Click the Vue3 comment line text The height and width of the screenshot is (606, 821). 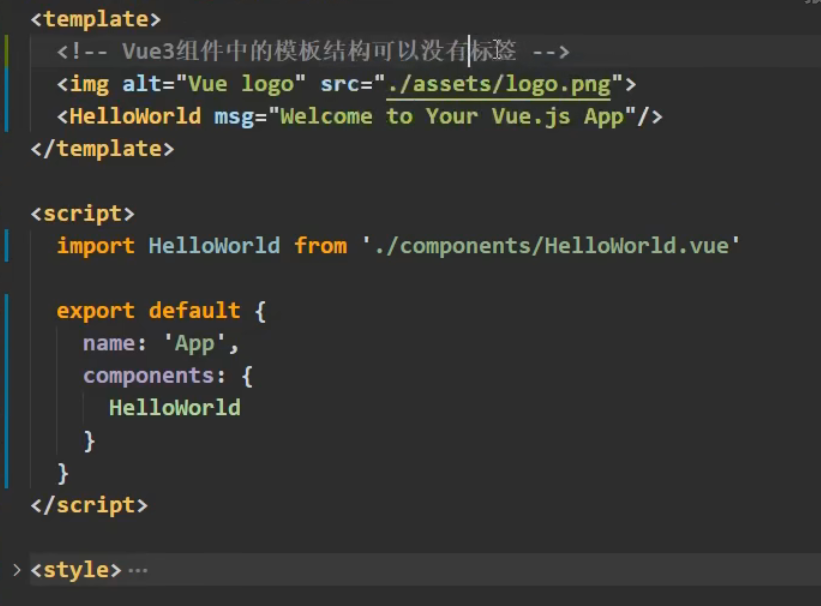click(x=313, y=51)
